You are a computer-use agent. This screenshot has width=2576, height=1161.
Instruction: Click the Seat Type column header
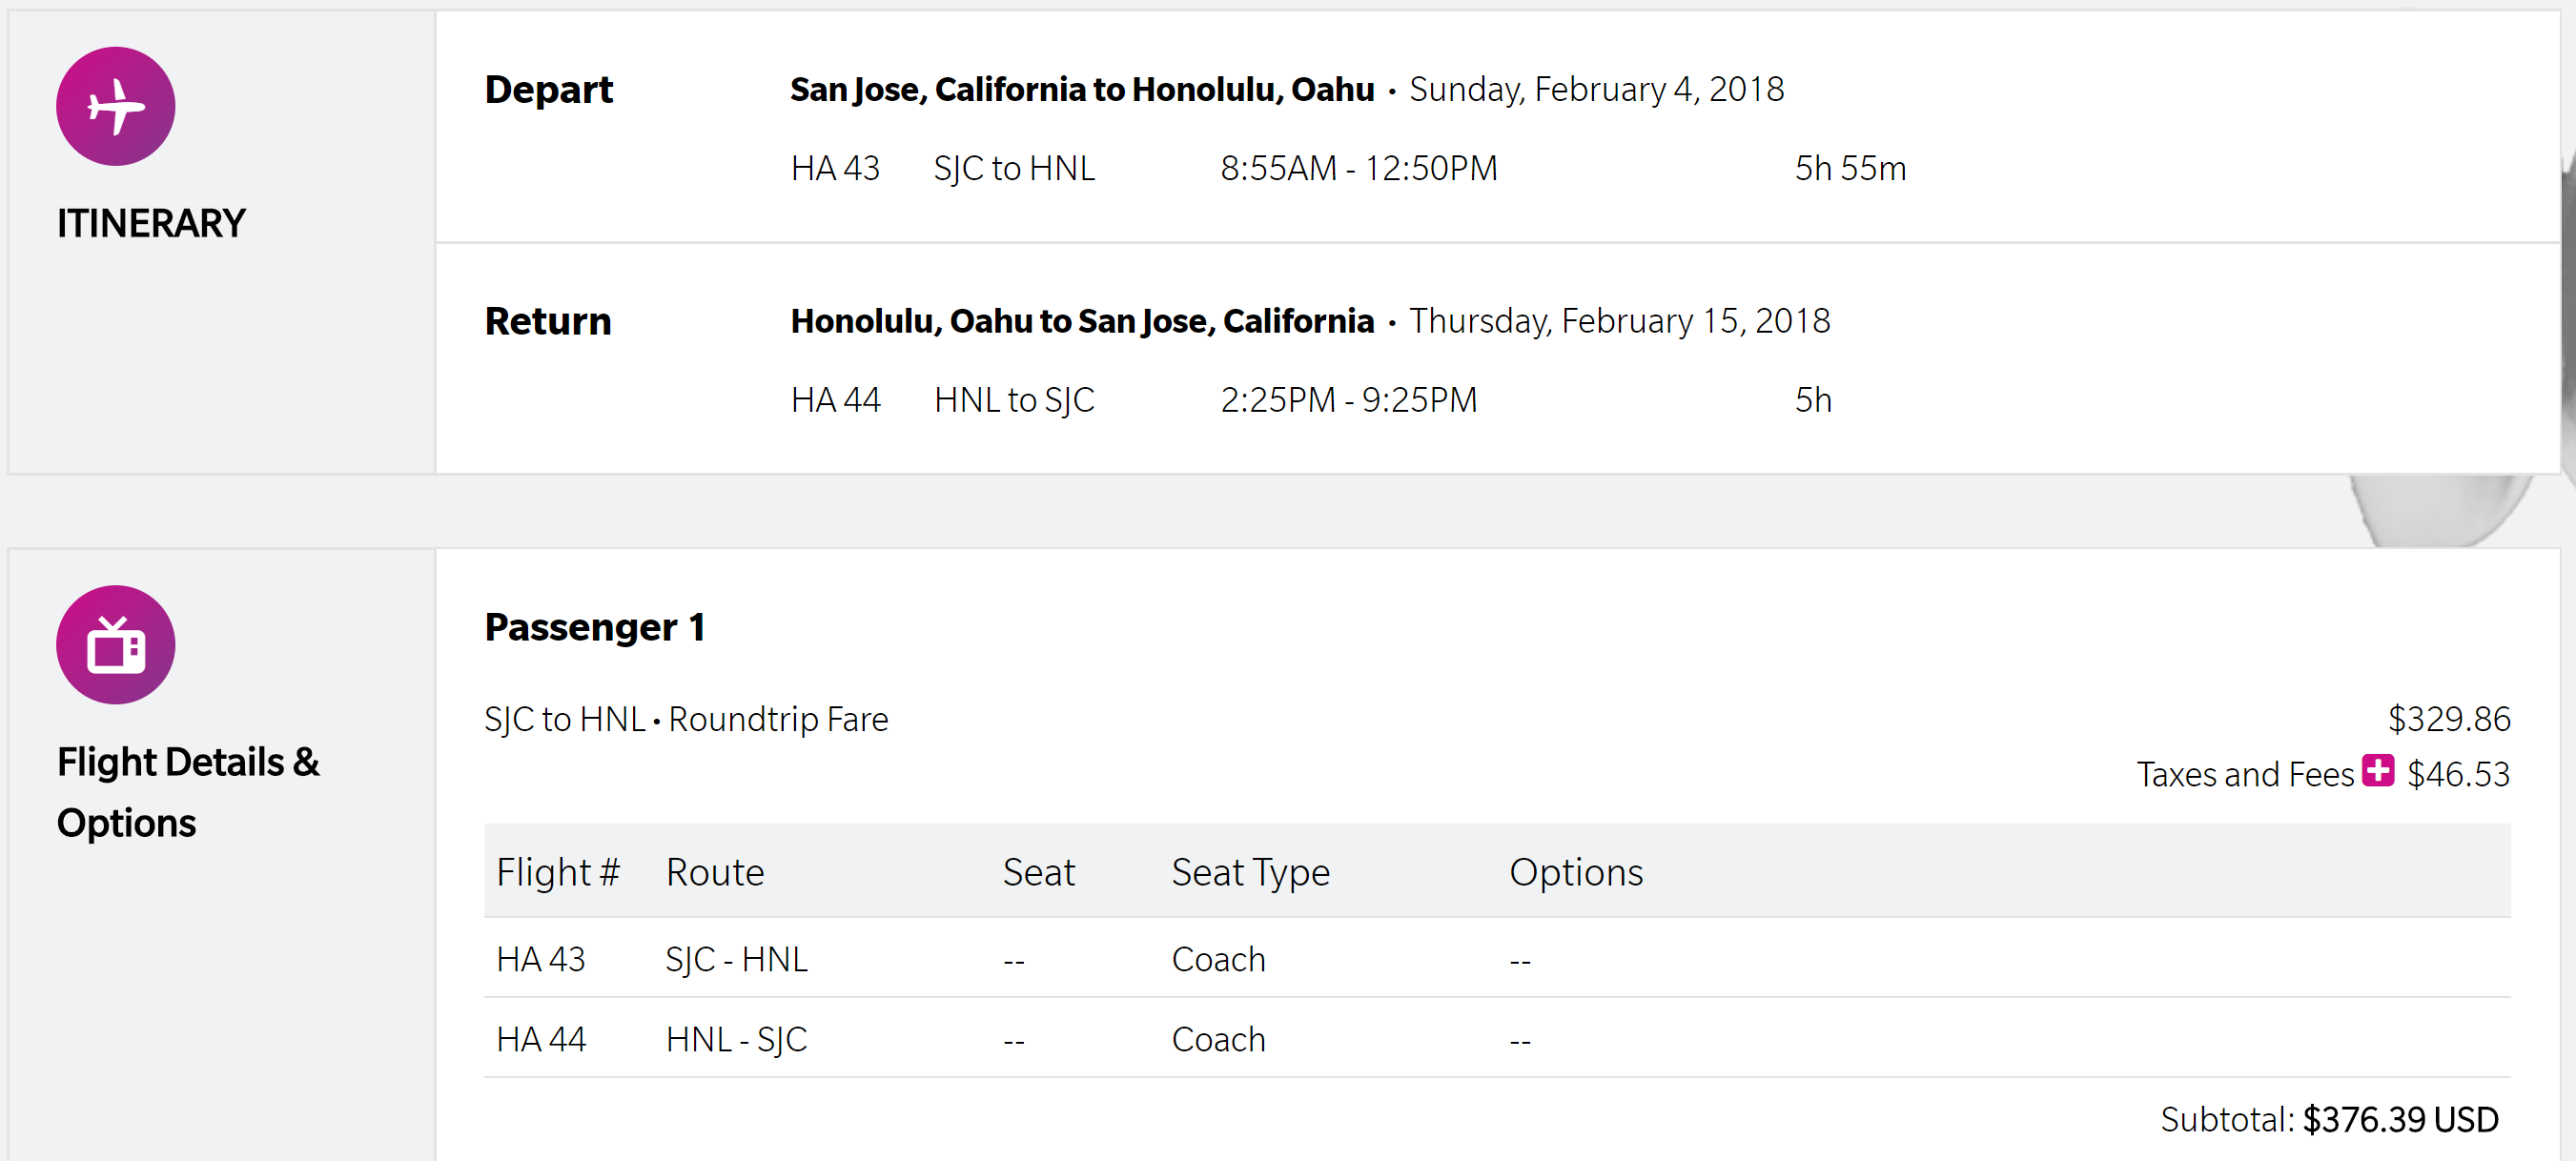[x=1250, y=872]
